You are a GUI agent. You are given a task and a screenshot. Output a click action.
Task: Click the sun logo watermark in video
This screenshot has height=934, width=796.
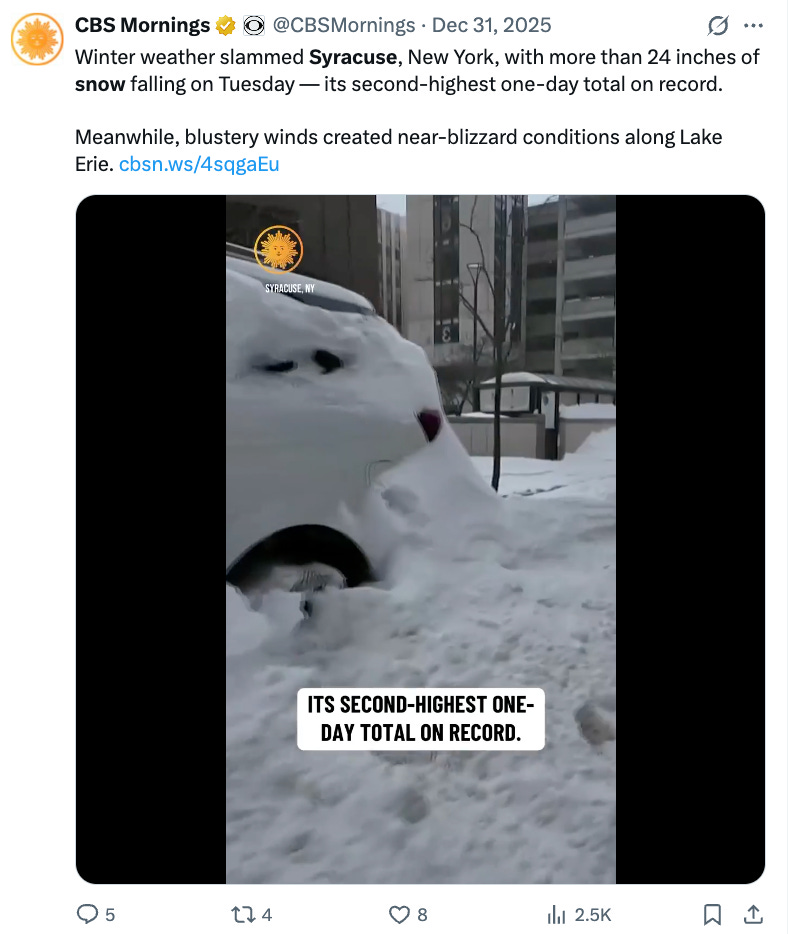pyautogui.click(x=278, y=250)
